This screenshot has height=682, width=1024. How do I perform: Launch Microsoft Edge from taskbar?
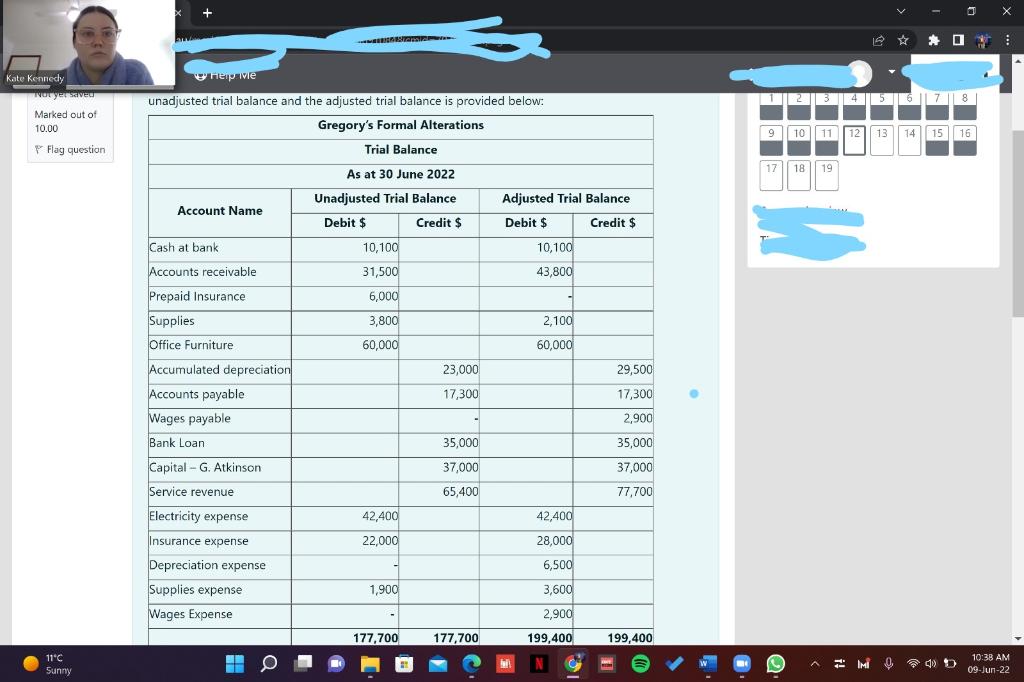(472, 664)
